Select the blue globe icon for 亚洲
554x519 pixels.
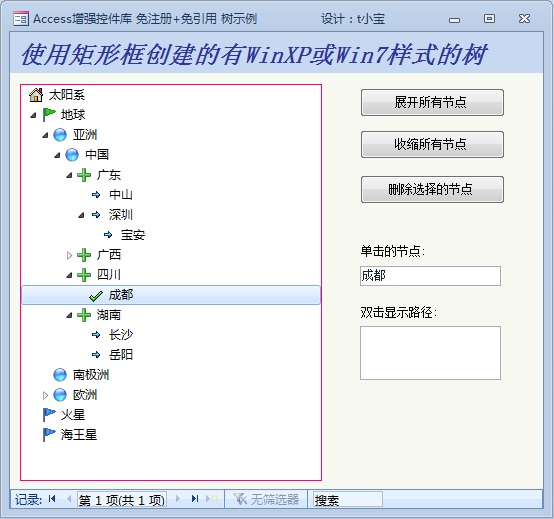coord(60,135)
